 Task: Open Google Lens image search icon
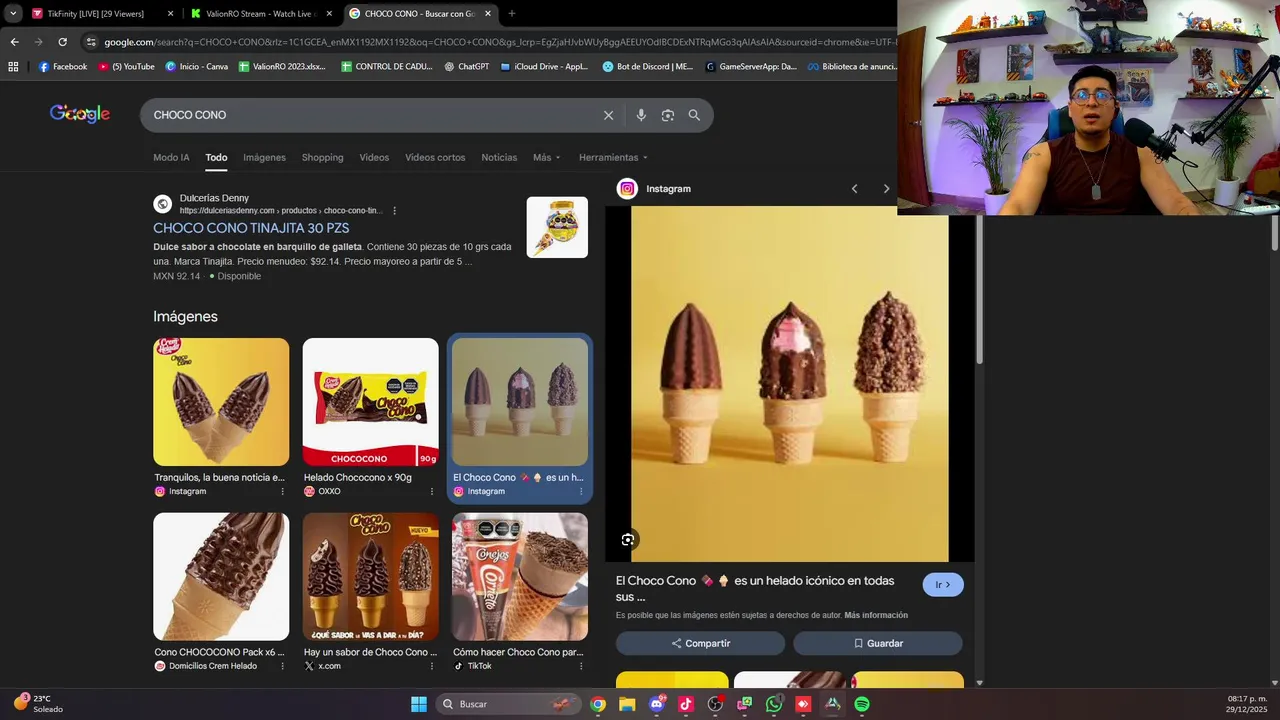click(x=668, y=115)
